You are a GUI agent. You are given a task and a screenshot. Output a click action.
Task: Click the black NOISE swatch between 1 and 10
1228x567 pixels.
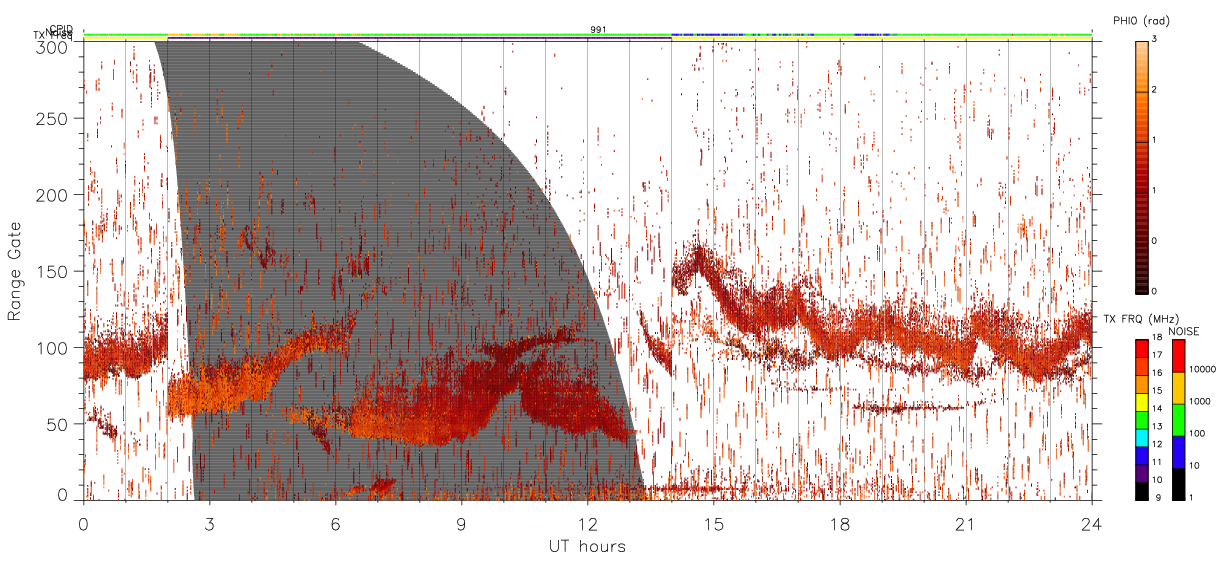coord(1179,484)
